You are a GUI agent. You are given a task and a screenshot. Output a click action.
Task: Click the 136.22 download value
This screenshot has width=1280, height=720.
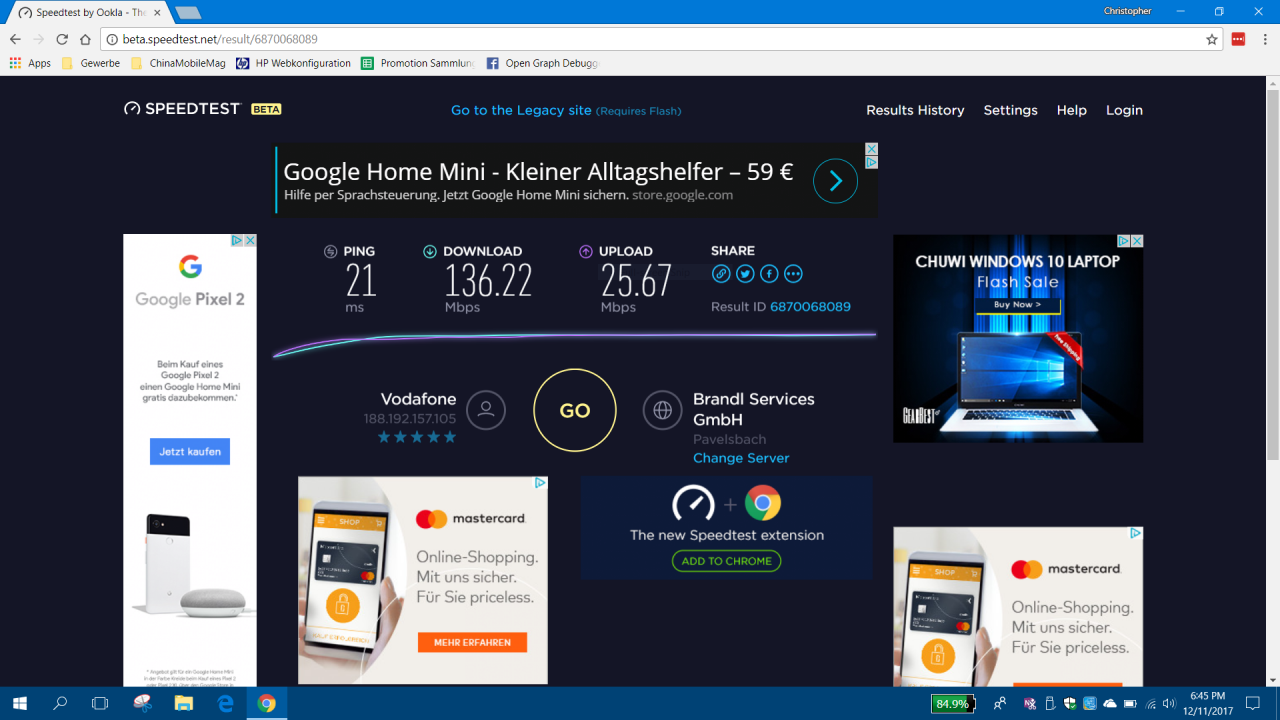pos(488,281)
